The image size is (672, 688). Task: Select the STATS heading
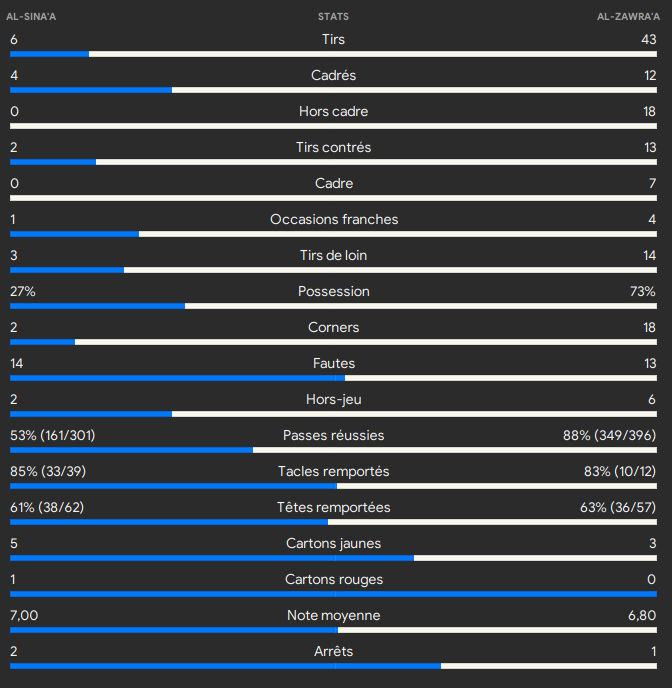coord(333,17)
